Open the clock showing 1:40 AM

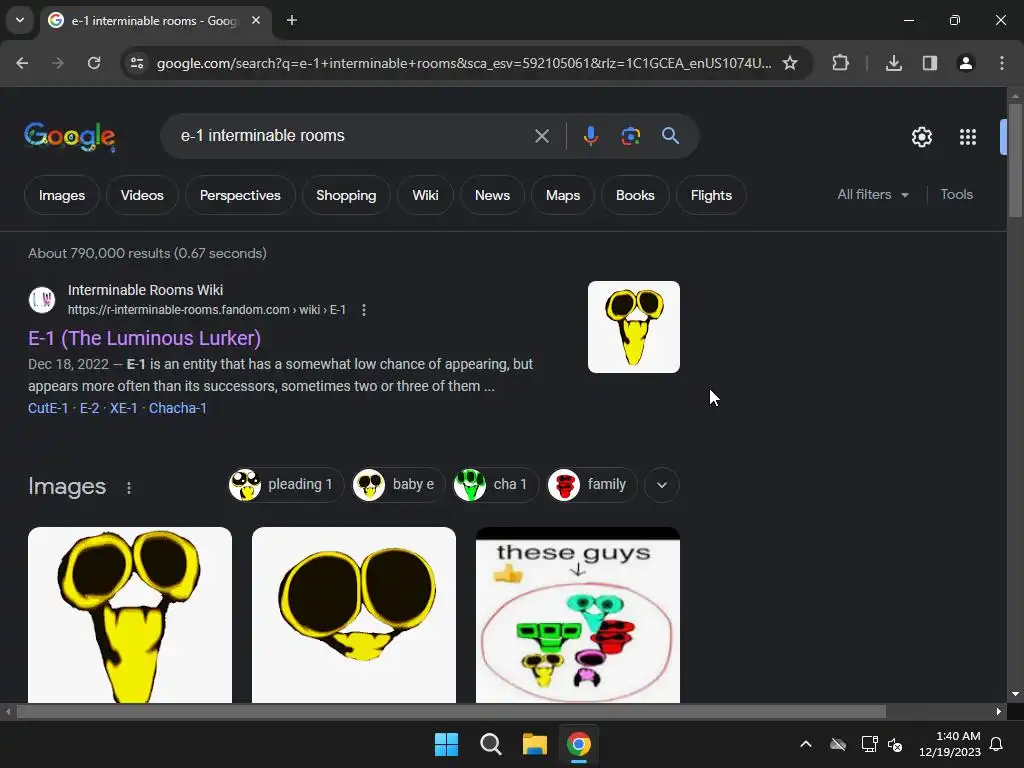(x=950, y=744)
